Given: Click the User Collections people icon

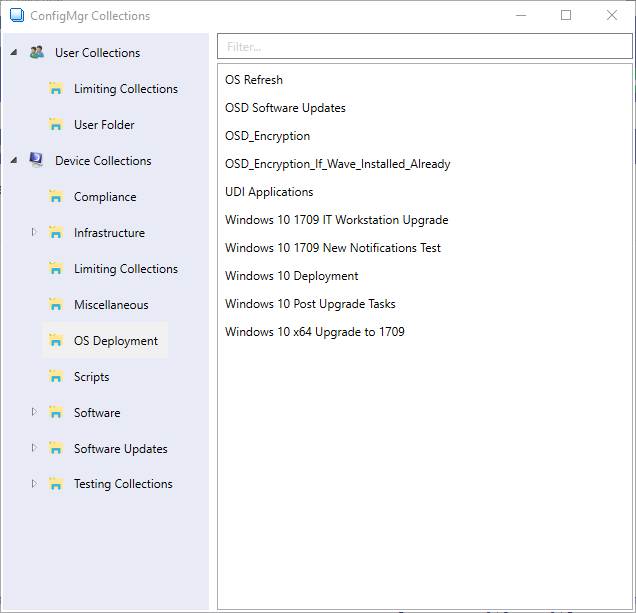Looking at the screenshot, I should [x=37, y=53].
